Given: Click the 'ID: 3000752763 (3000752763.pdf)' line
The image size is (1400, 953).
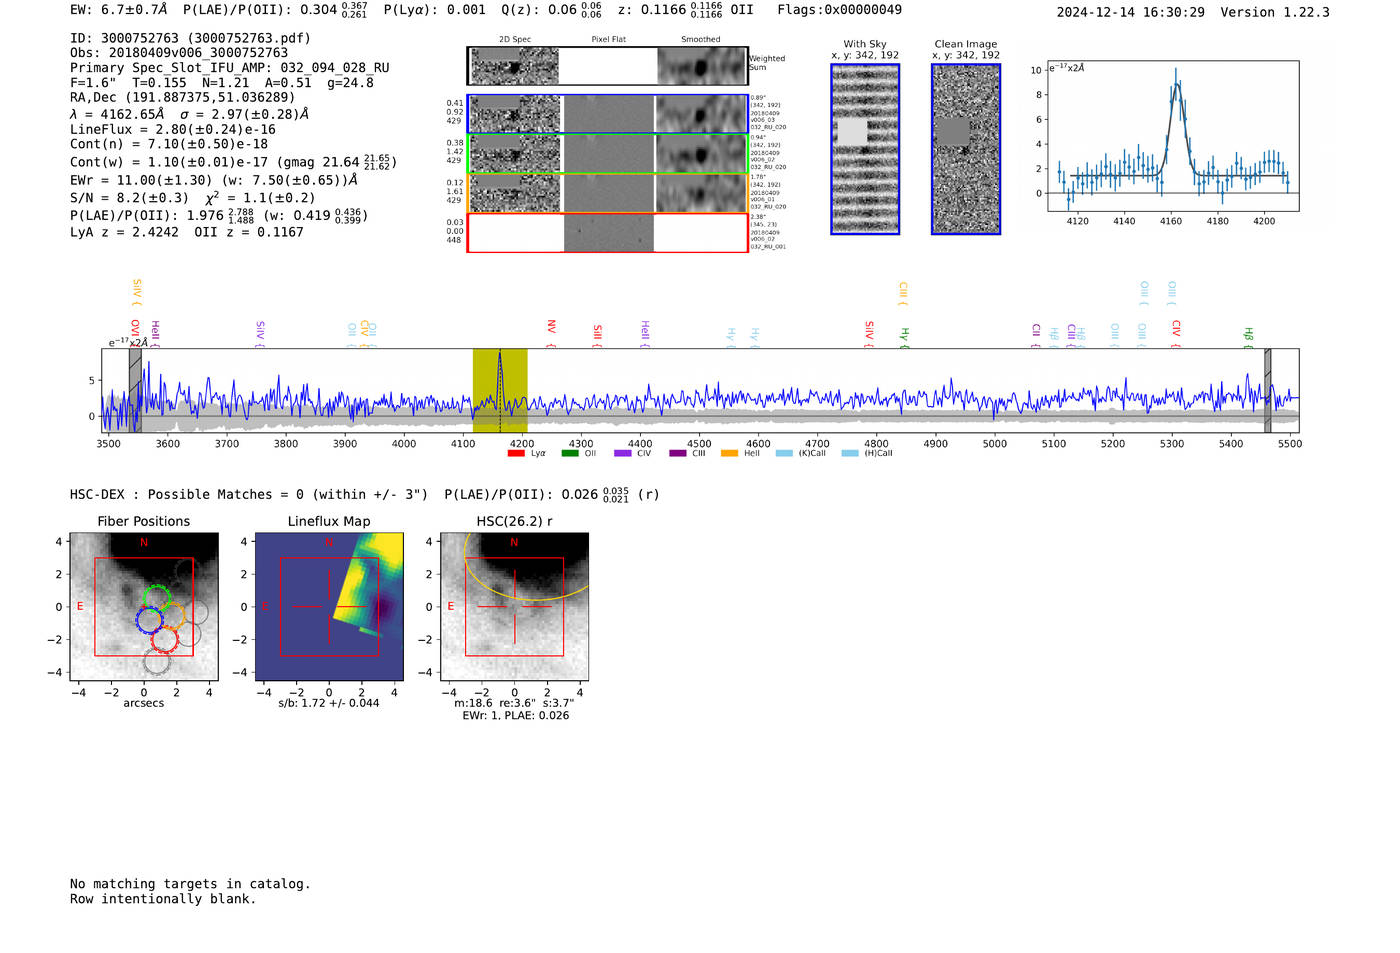Looking at the screenshot, I should point(190,38).
